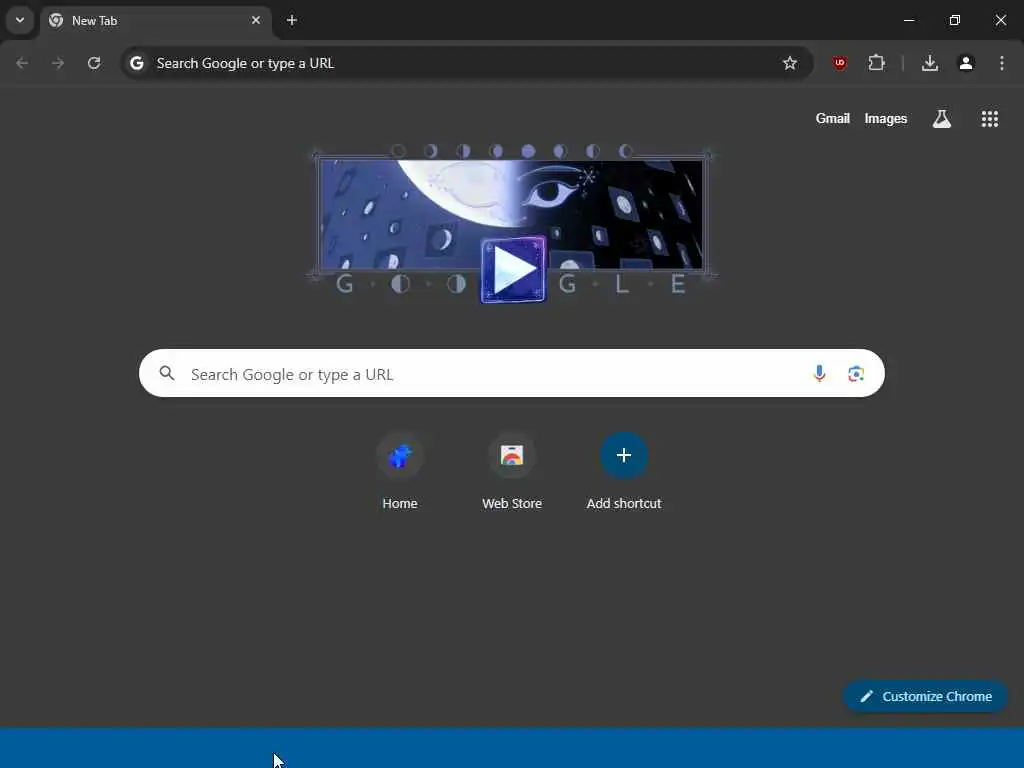This screenshot has width=1024, height=768.
Task: Show the Downloads panel
Action: pyautogui.click(x=930, y=63)
